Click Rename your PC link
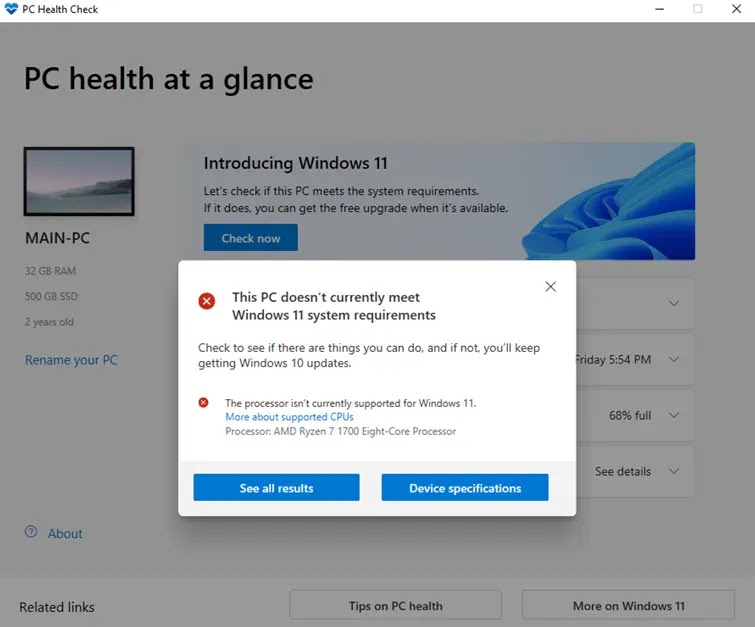 coord(71,360)
